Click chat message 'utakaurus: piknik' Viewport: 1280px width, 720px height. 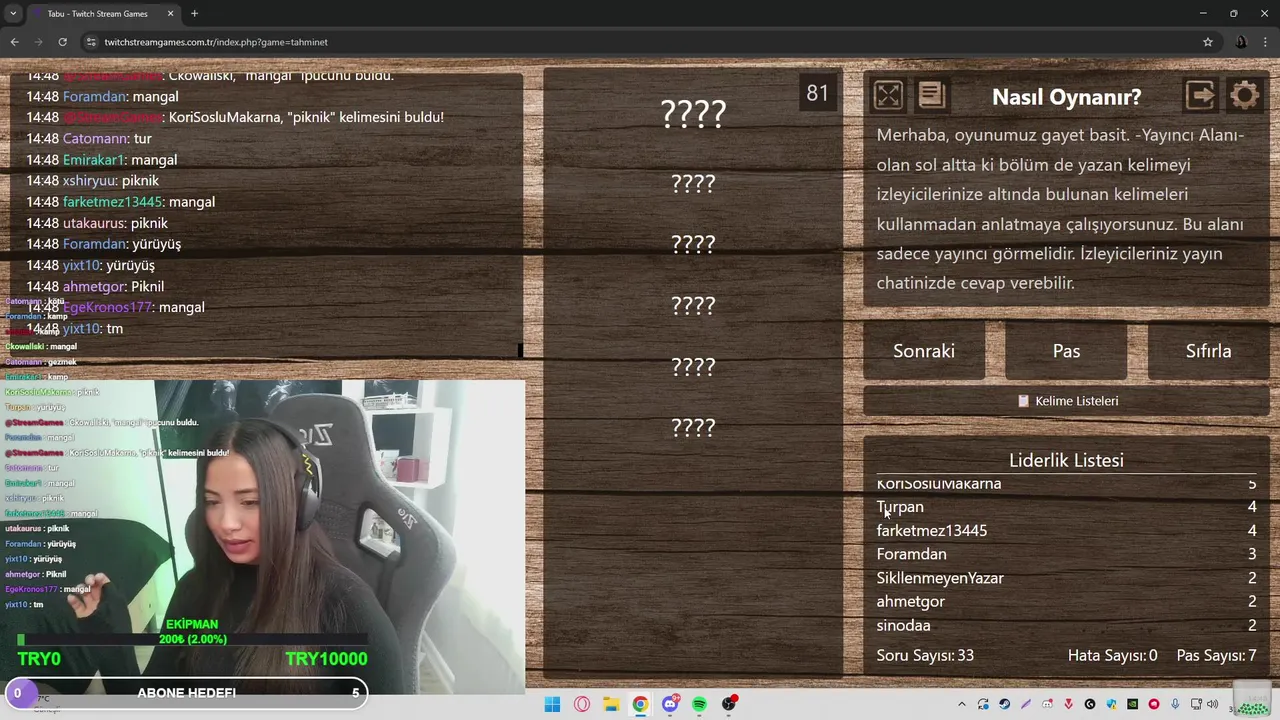[x=97, y=223]
